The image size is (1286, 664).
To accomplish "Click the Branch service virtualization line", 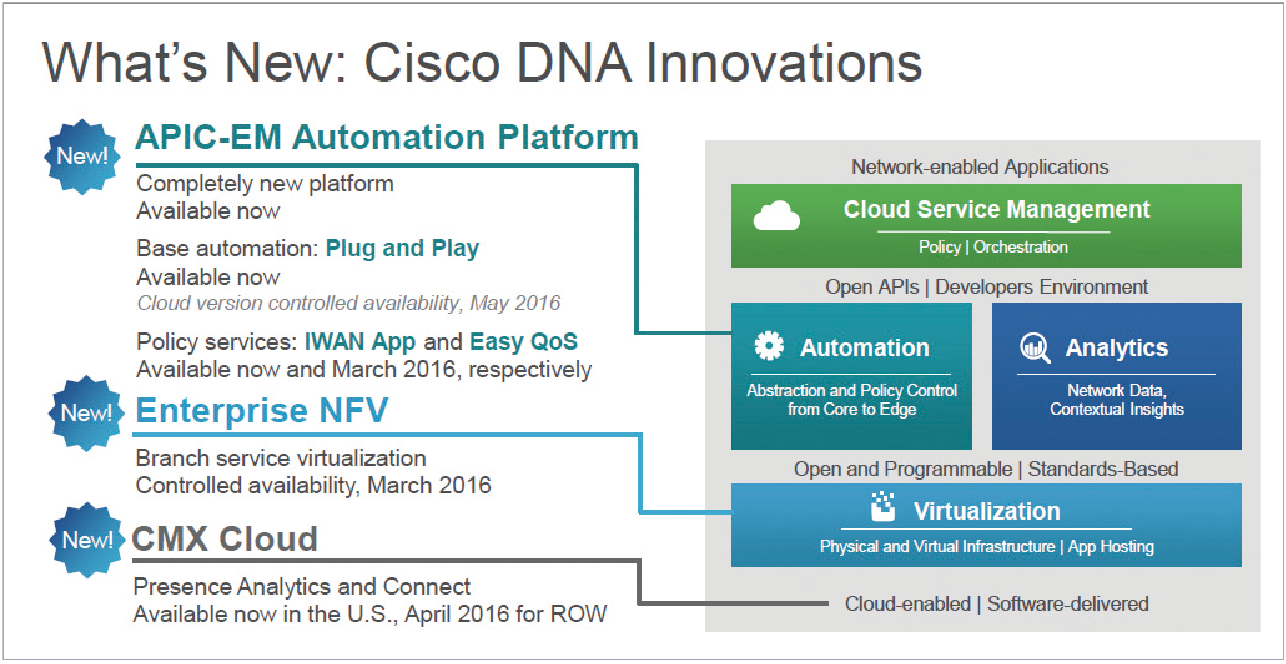I will point(281,459).
